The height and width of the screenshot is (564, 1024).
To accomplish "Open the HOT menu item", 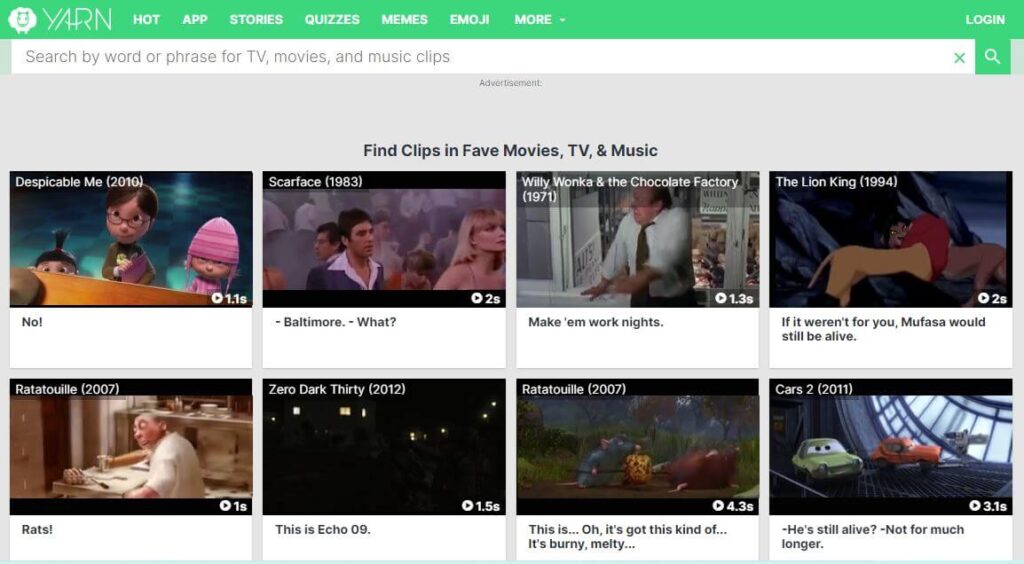I will coord(146,19).
